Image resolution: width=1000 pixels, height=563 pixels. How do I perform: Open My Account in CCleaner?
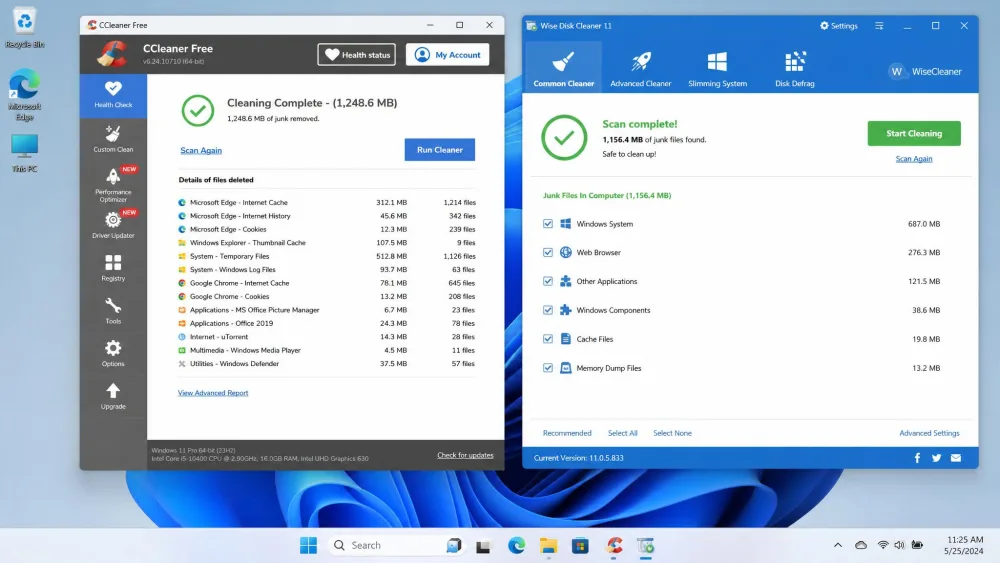pos(448,55)
